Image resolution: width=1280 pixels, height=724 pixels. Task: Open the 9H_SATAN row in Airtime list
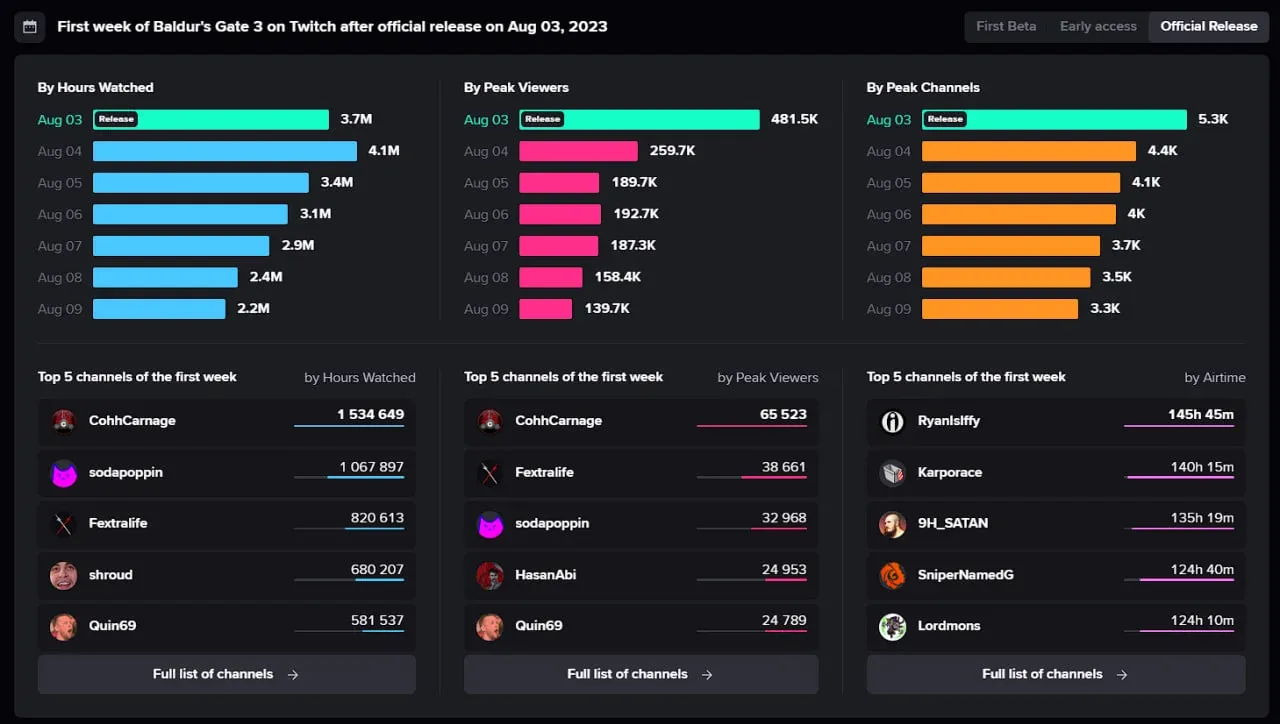1056,523
